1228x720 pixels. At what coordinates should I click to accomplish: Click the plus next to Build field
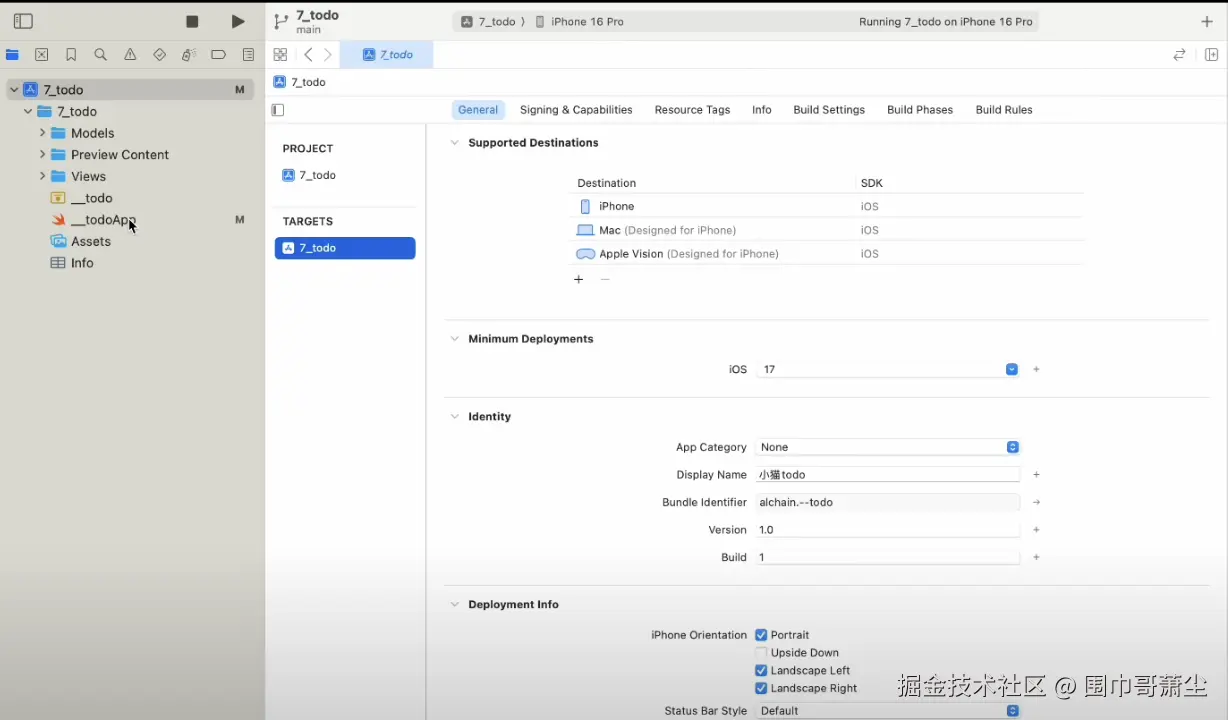point(1036,557)
